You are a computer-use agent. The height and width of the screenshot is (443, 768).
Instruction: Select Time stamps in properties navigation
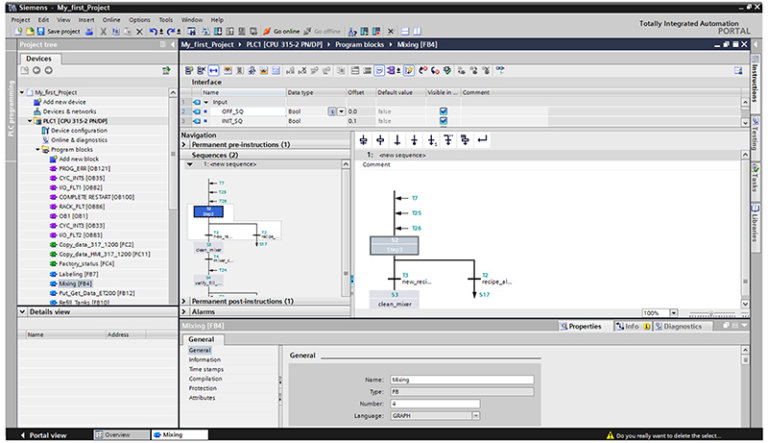[206, 369]
